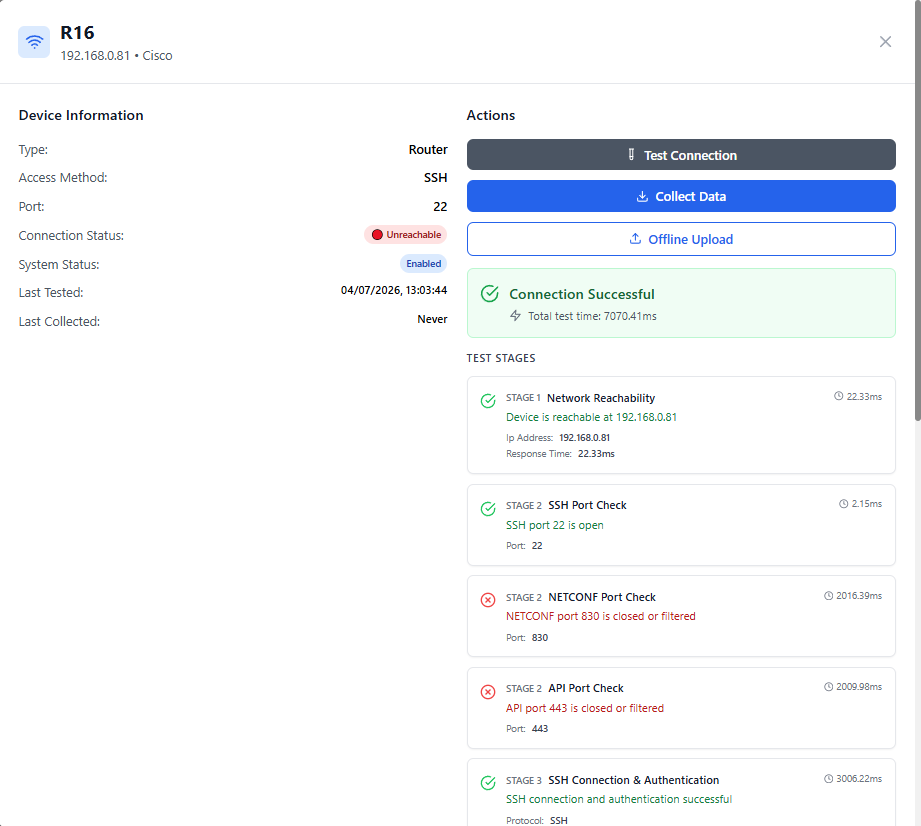Click the clock icon next to 2016.39ms
This screenshot has width=921, height=826.
(828, 596)
